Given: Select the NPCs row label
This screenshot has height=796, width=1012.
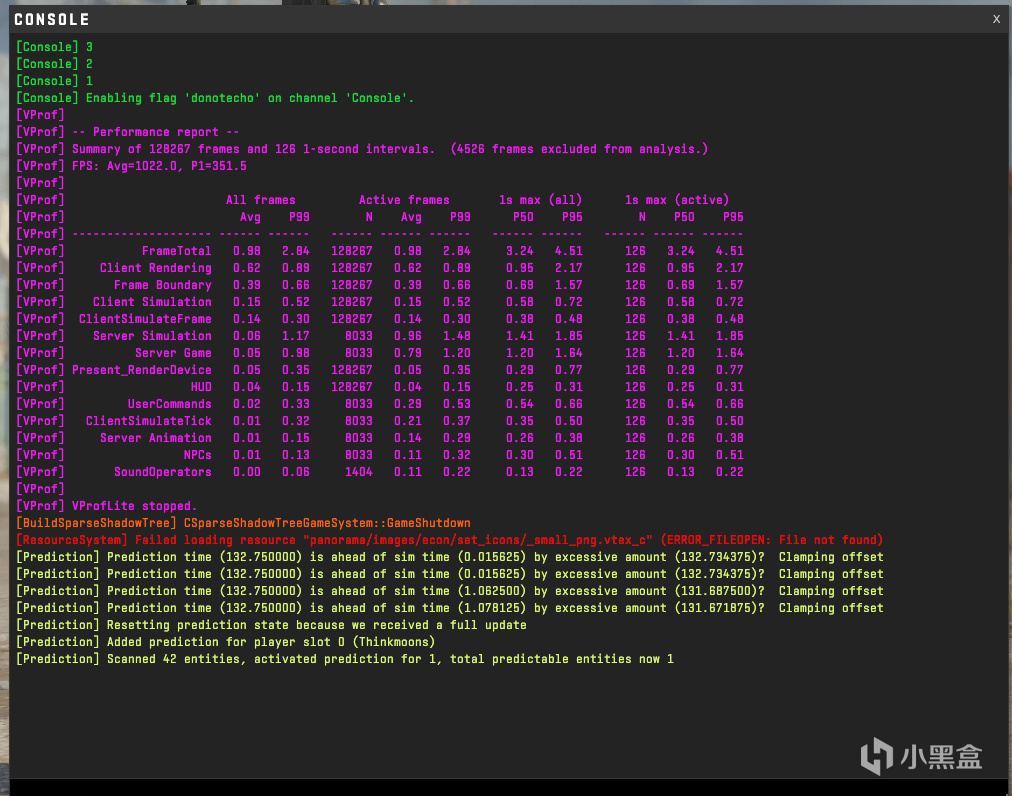Looking at the screenshot, I should (197, 455).
